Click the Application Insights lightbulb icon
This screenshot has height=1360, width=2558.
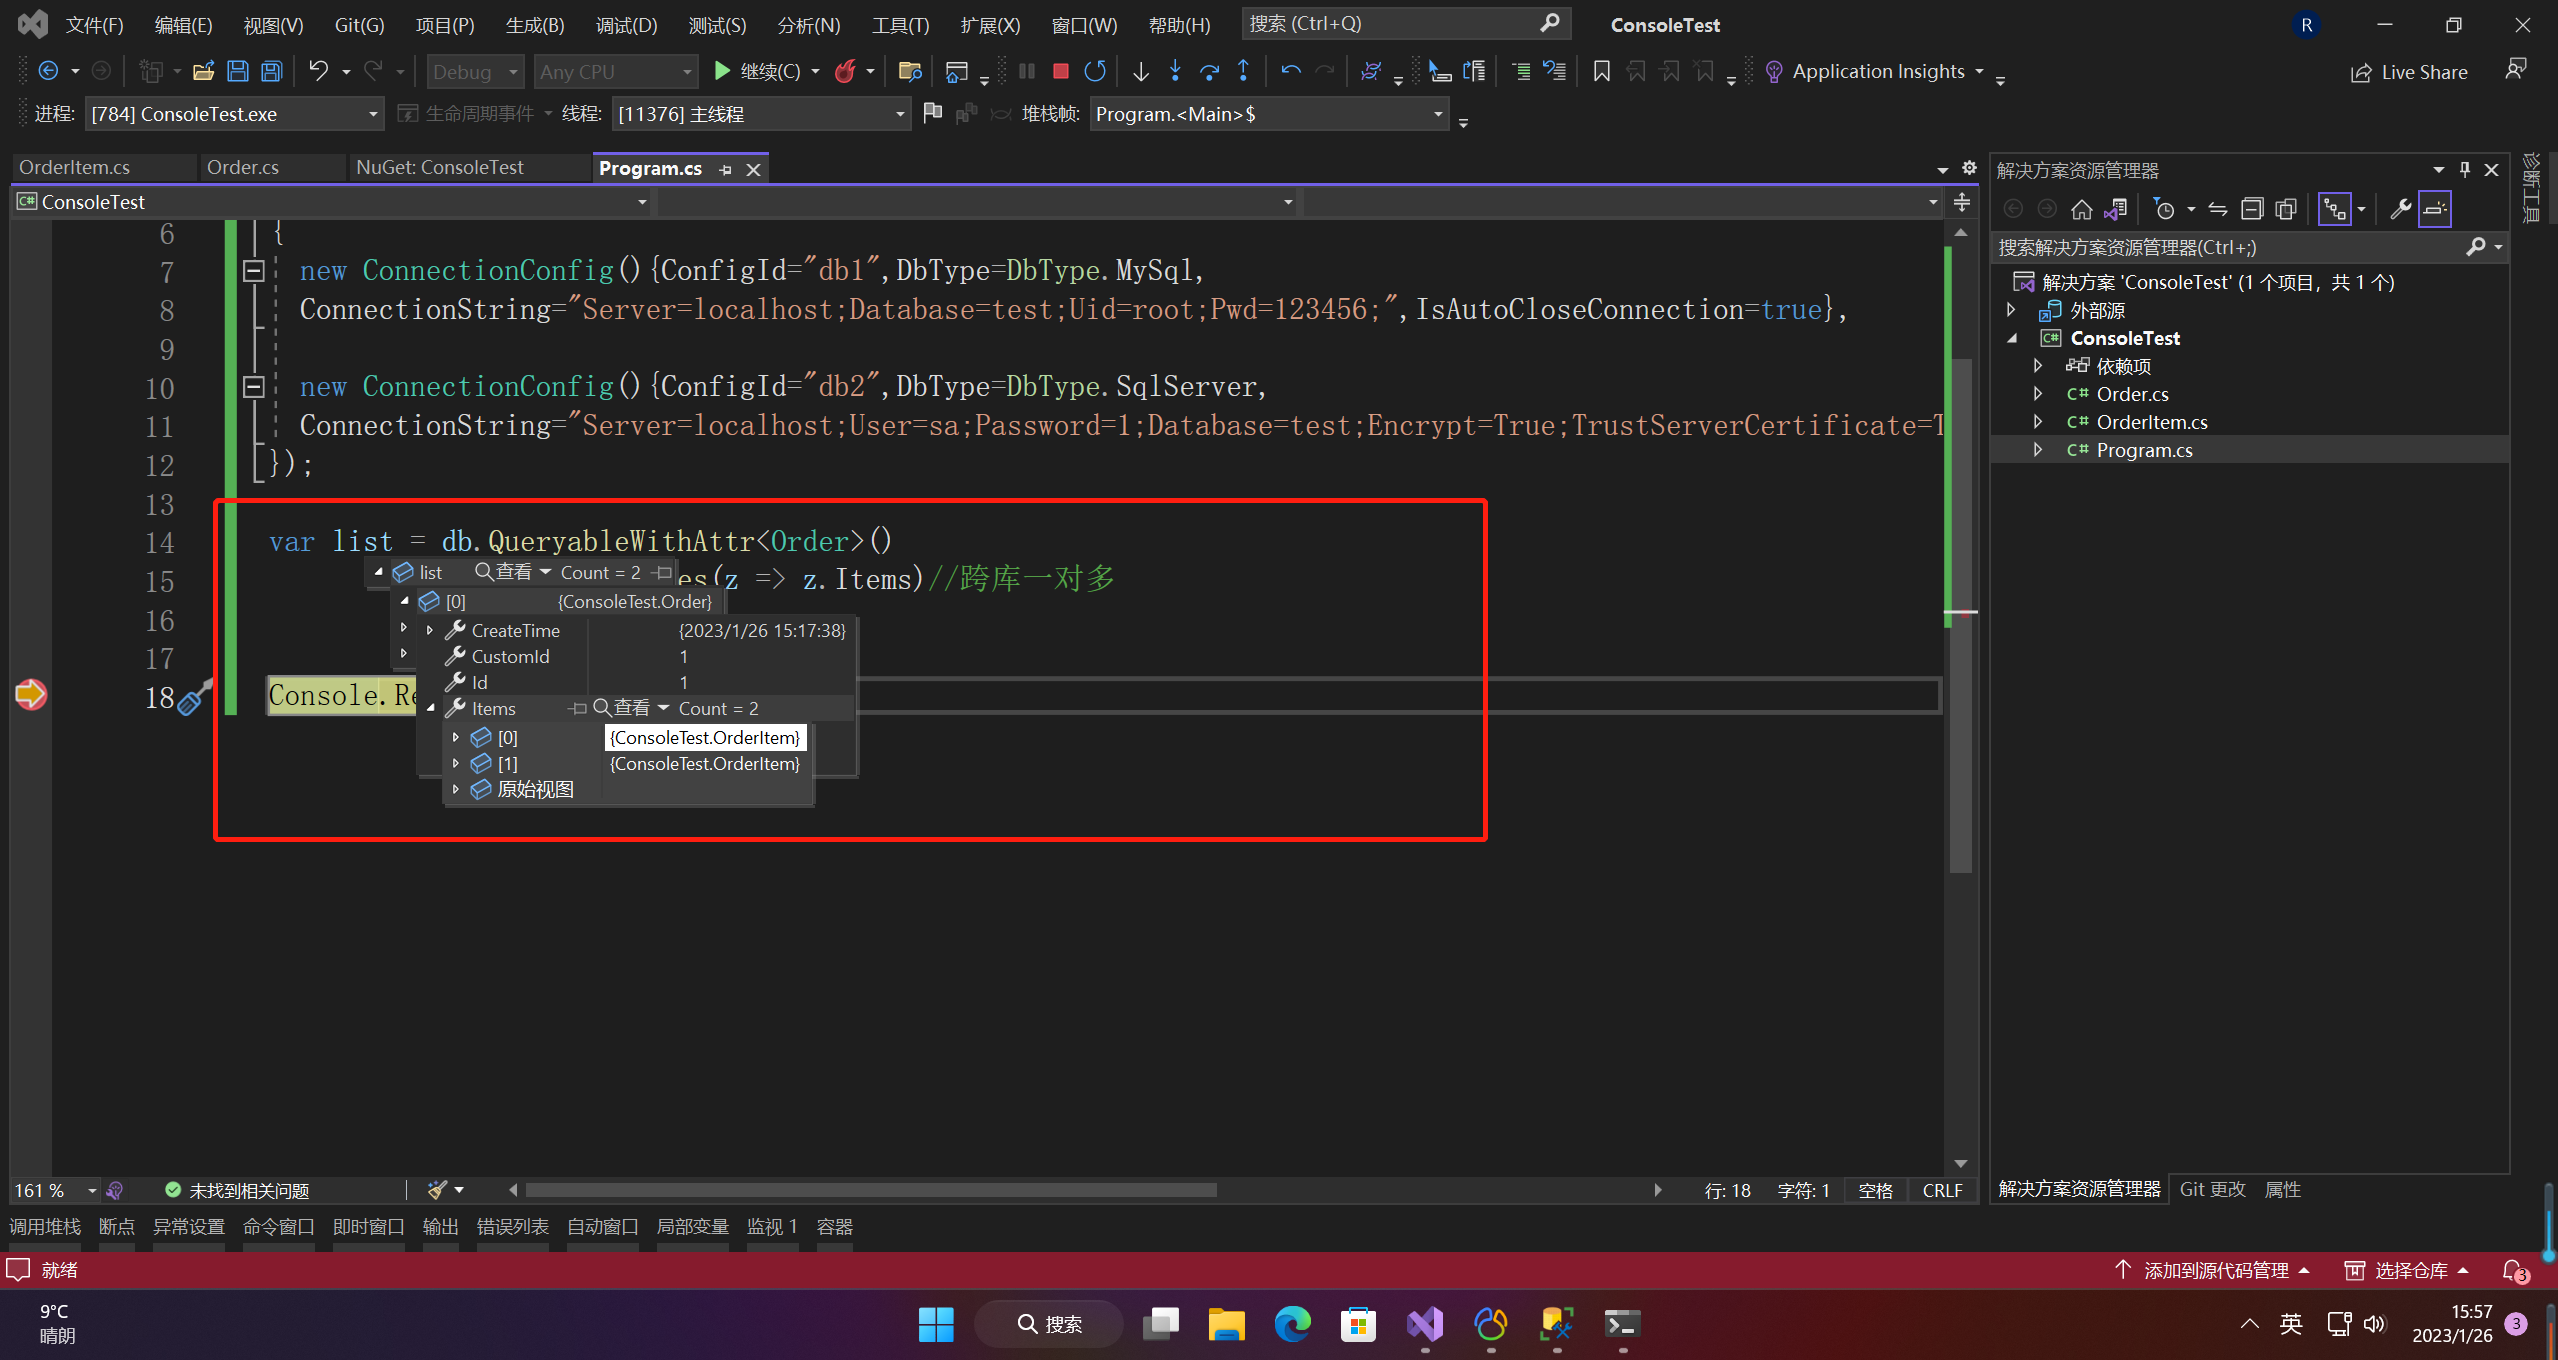(x=1774, y=71)
